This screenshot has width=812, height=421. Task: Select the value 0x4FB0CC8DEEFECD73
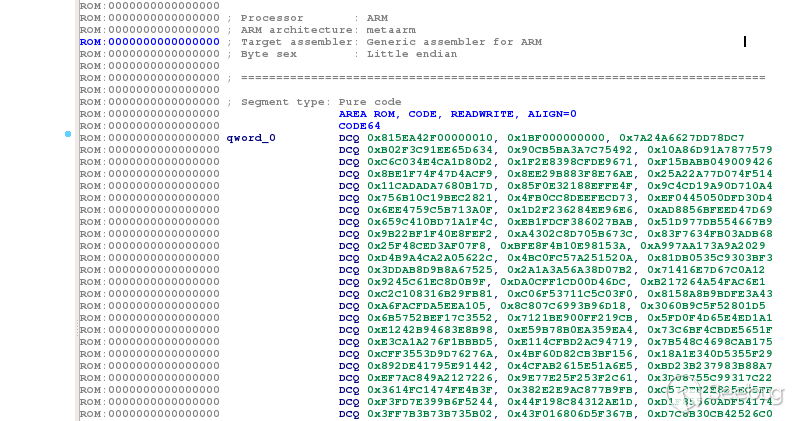point(570,198)
